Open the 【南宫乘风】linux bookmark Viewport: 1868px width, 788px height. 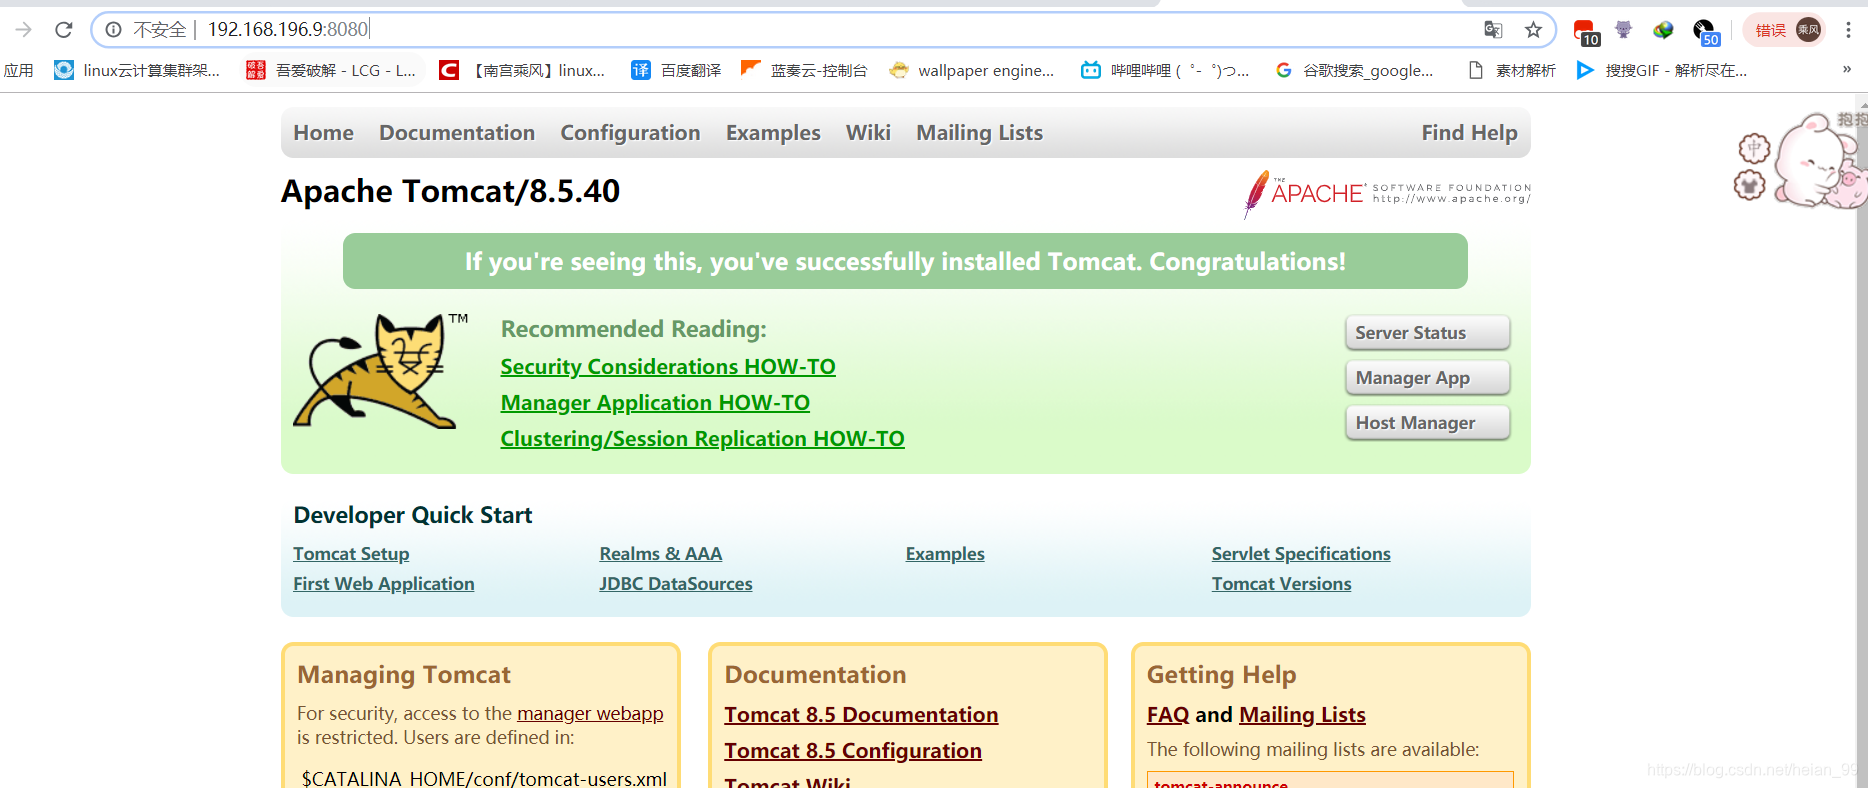522,70
